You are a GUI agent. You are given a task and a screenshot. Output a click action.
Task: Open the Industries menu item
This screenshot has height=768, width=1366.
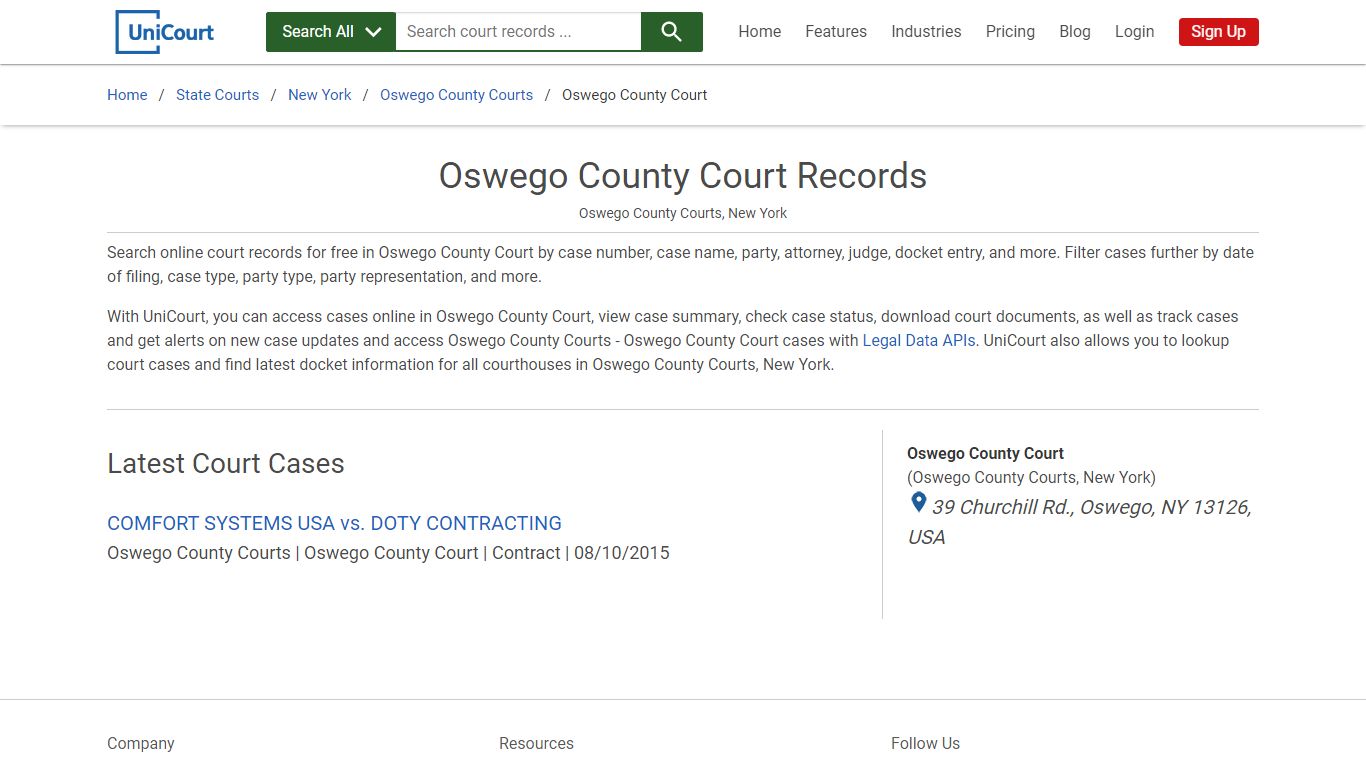926,32
